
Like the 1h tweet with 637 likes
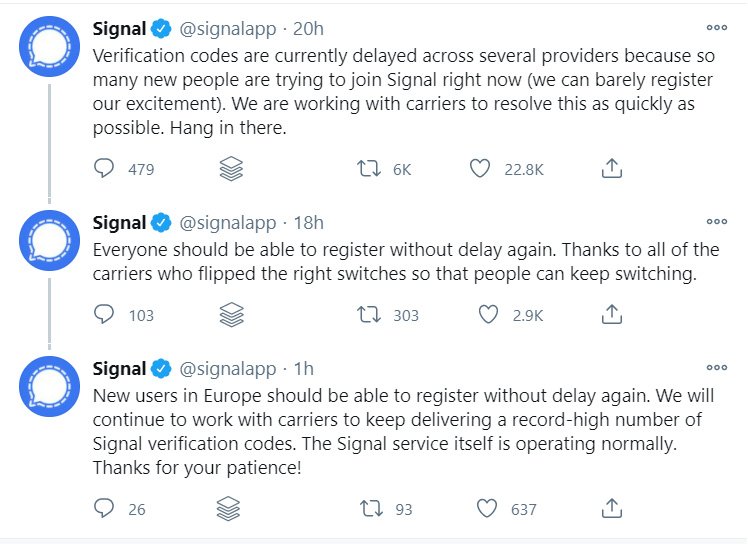coord(488,509)
